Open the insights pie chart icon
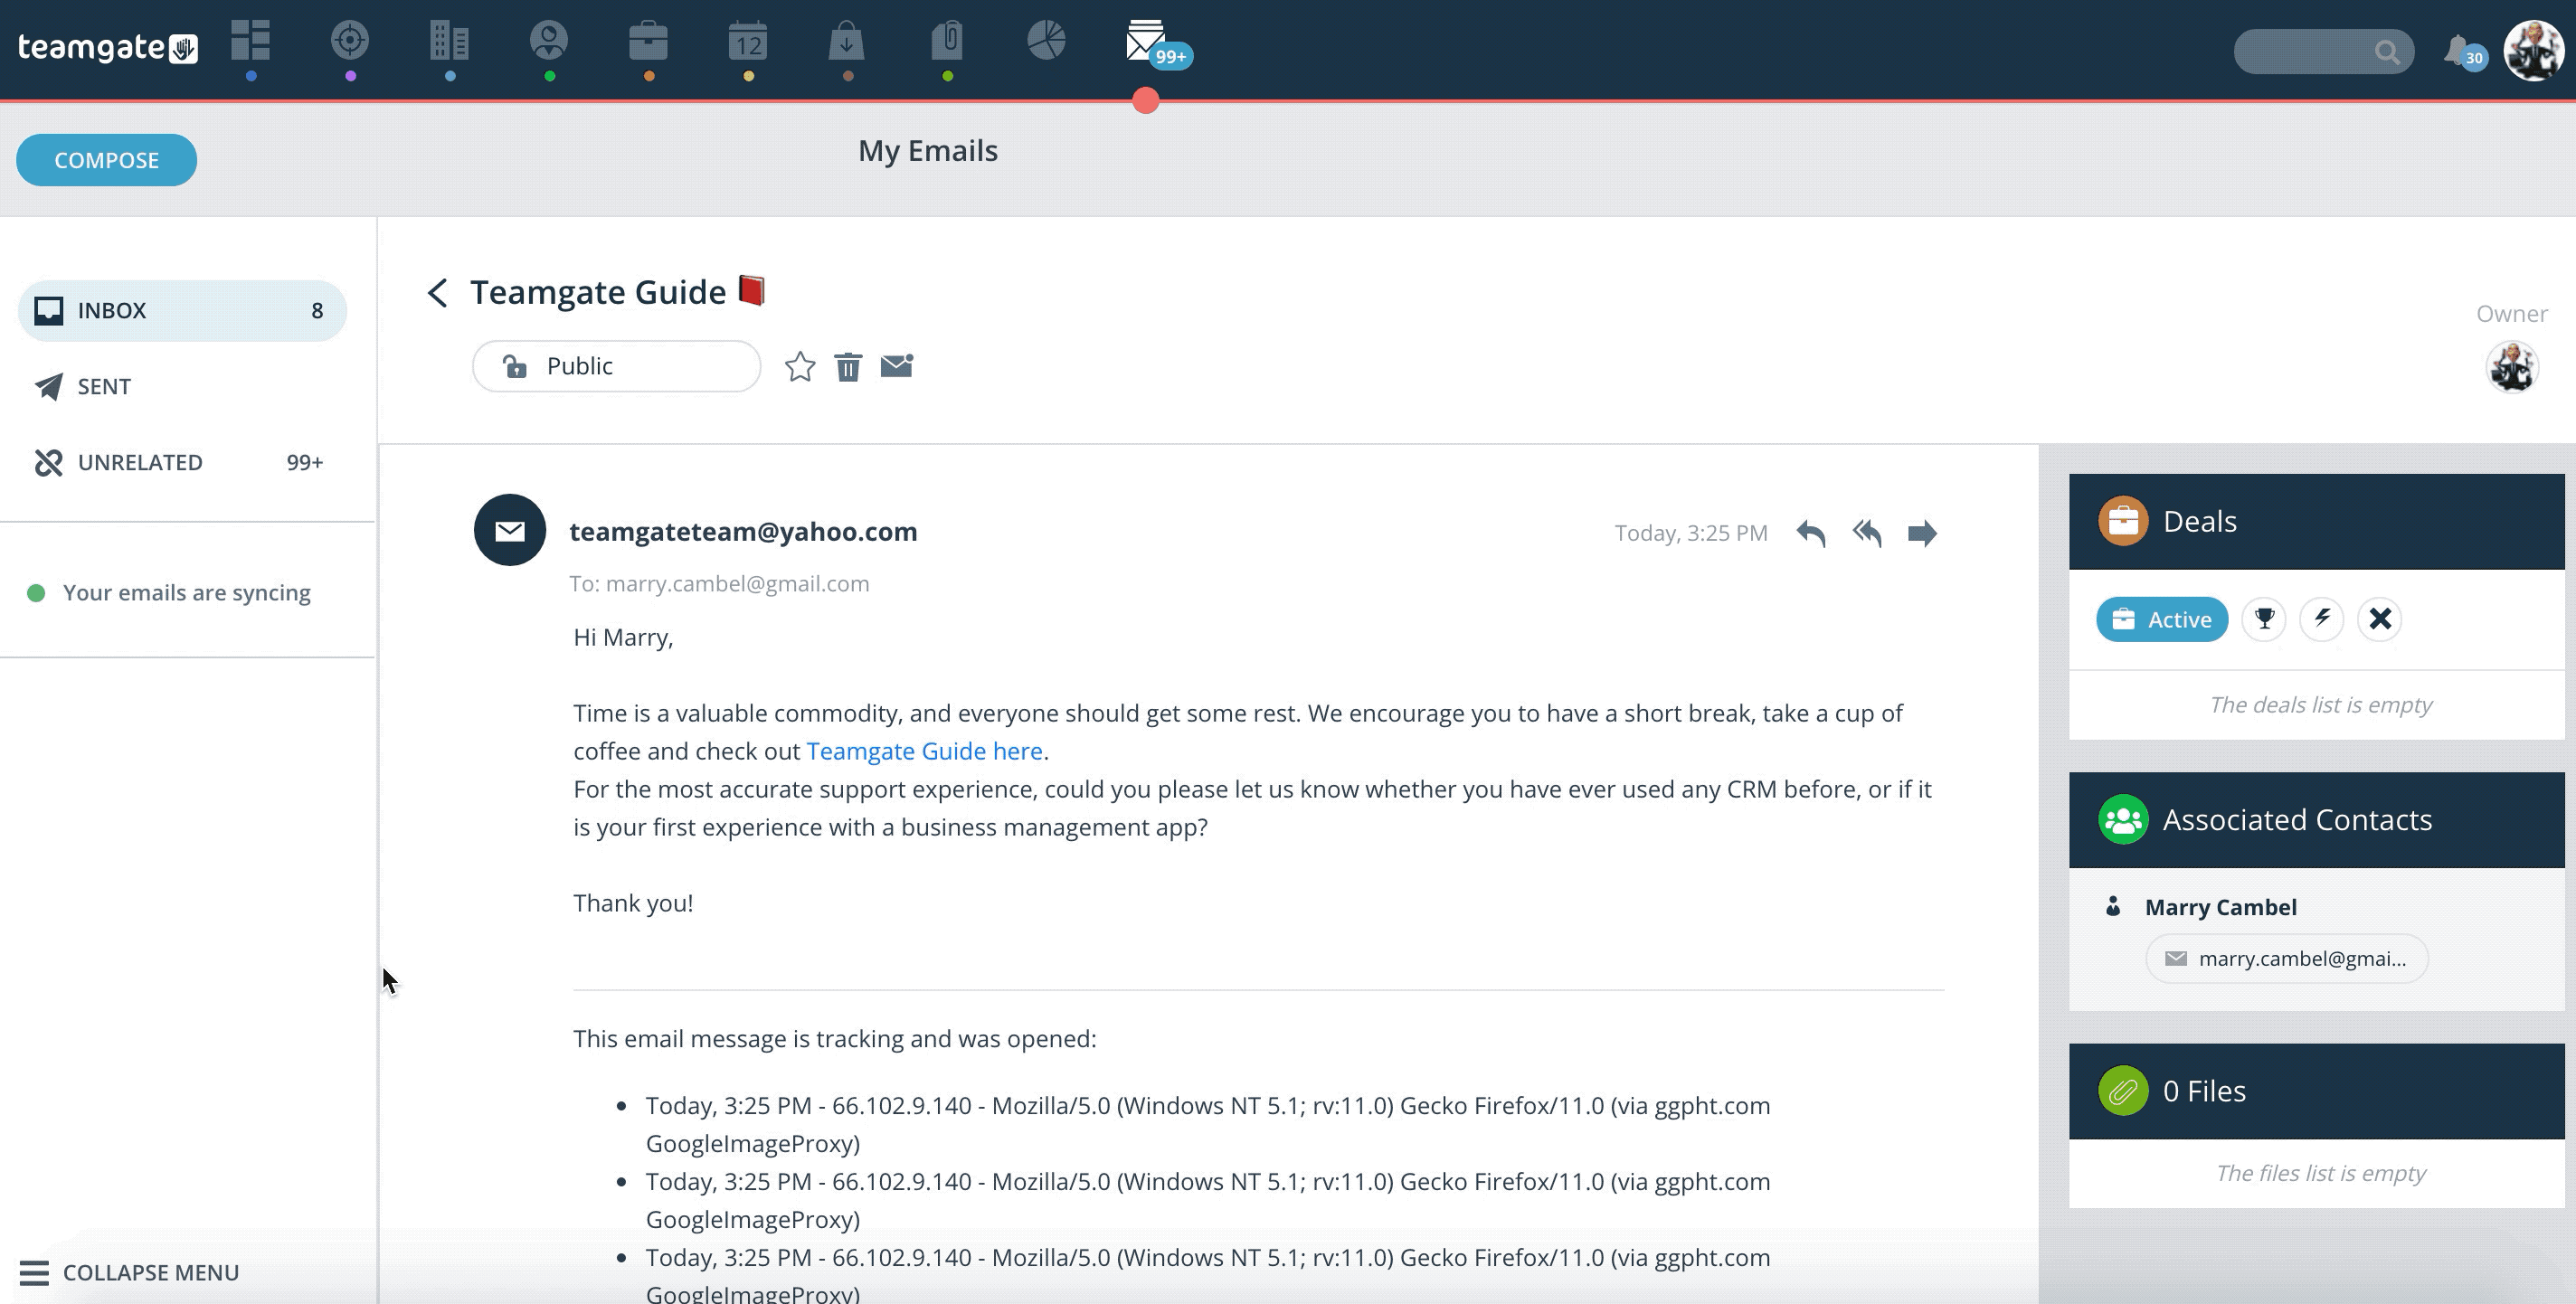 pyautogui.click(x=1046, y=41)
